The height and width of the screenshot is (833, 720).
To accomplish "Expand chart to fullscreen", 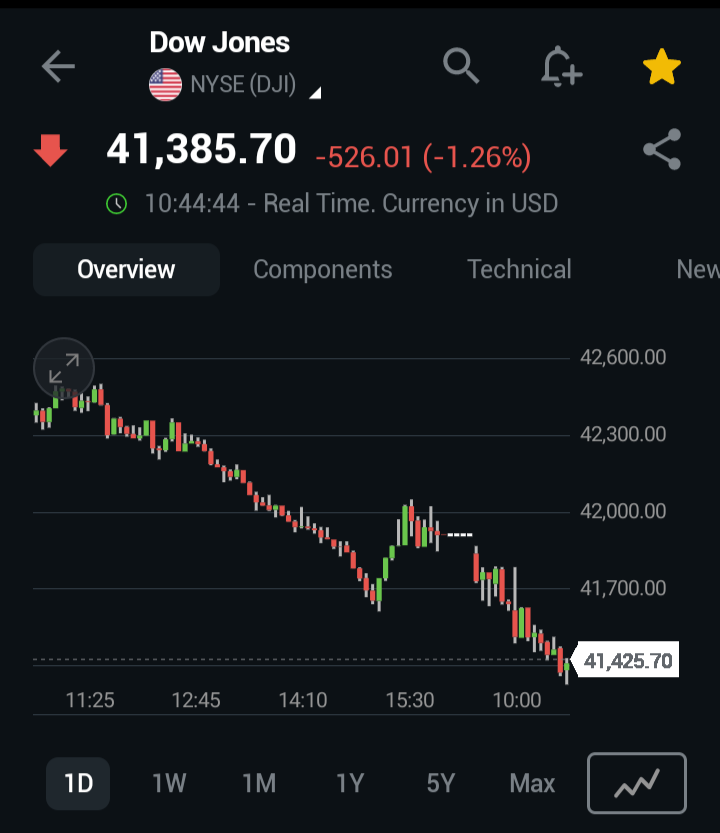I will (64, 368).
